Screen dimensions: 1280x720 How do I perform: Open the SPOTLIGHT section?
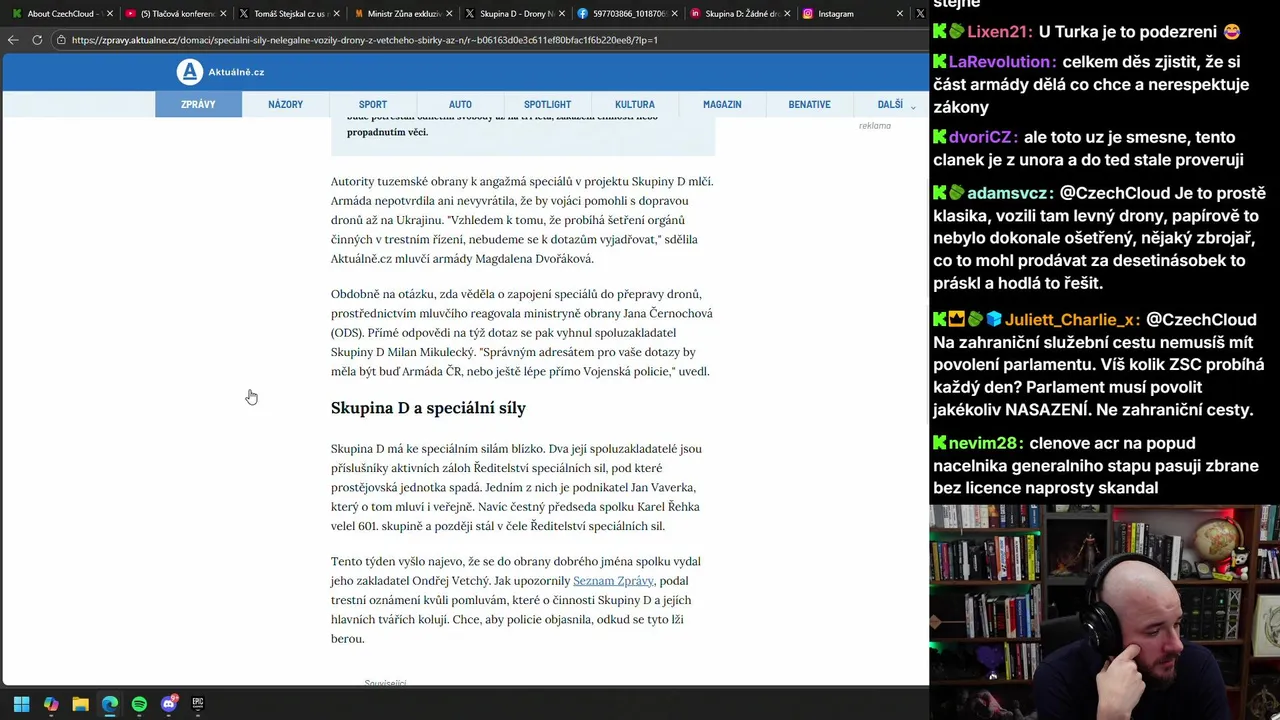(547, 104)
